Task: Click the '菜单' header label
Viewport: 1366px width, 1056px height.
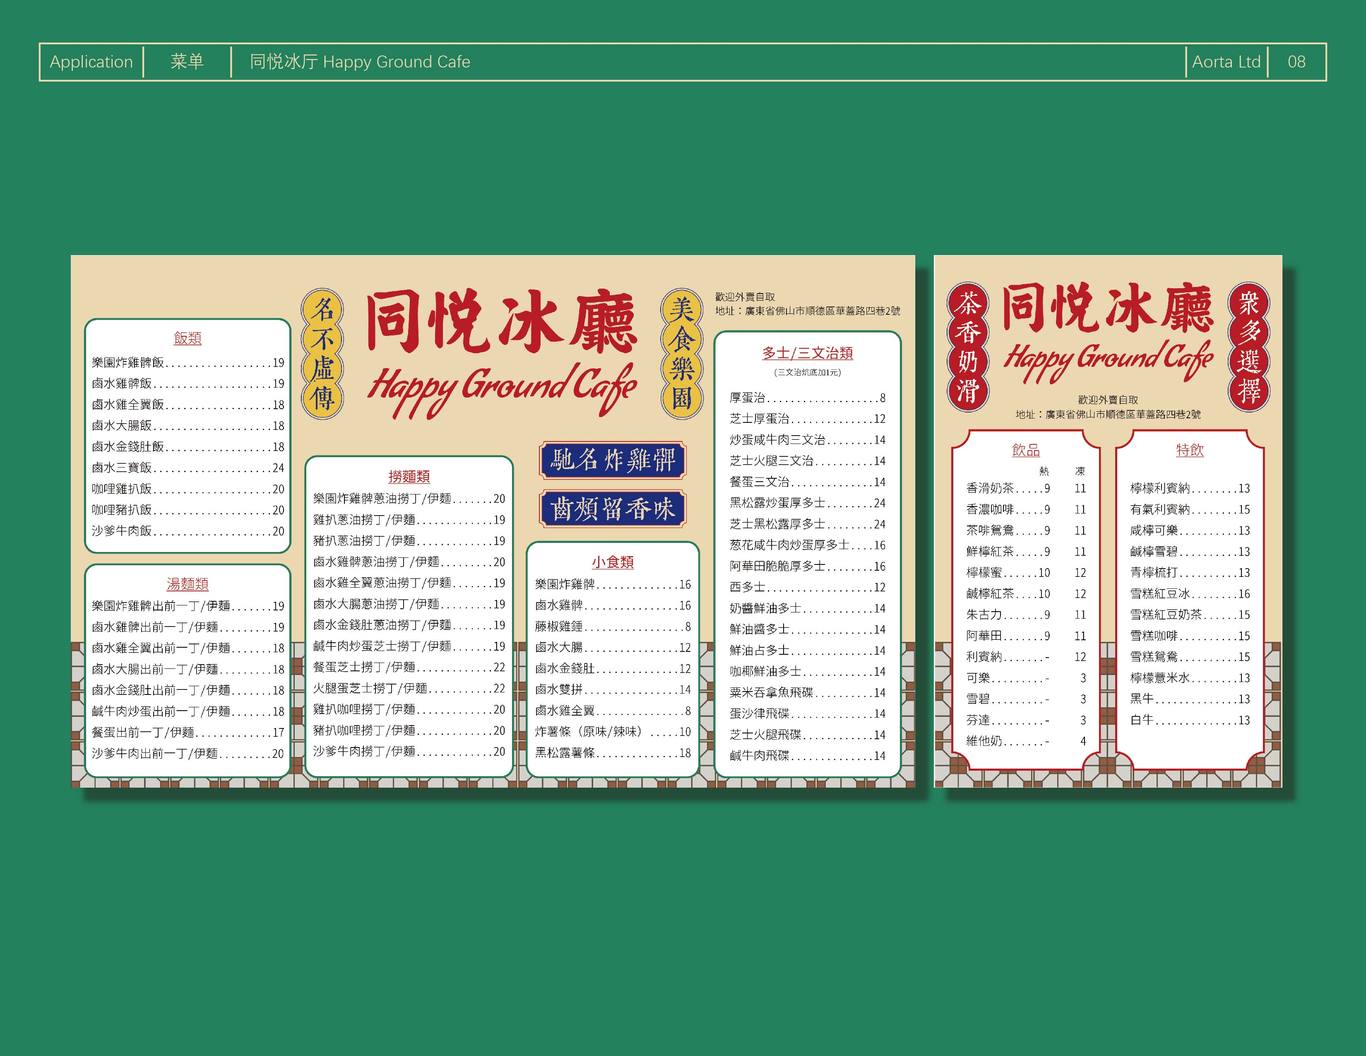Action: 187,62
